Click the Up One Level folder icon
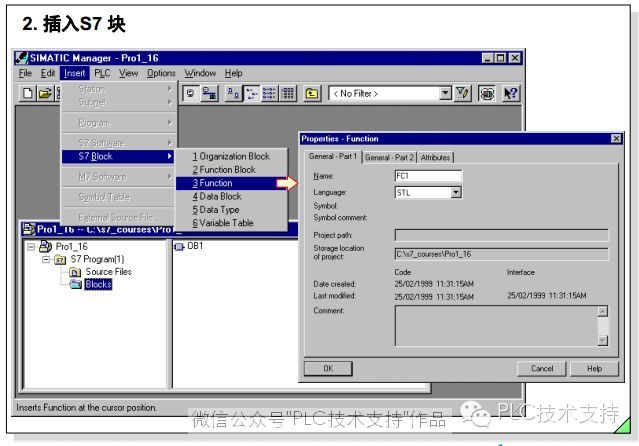The width and height of the screenshot is (639, 446). (312, 93)
